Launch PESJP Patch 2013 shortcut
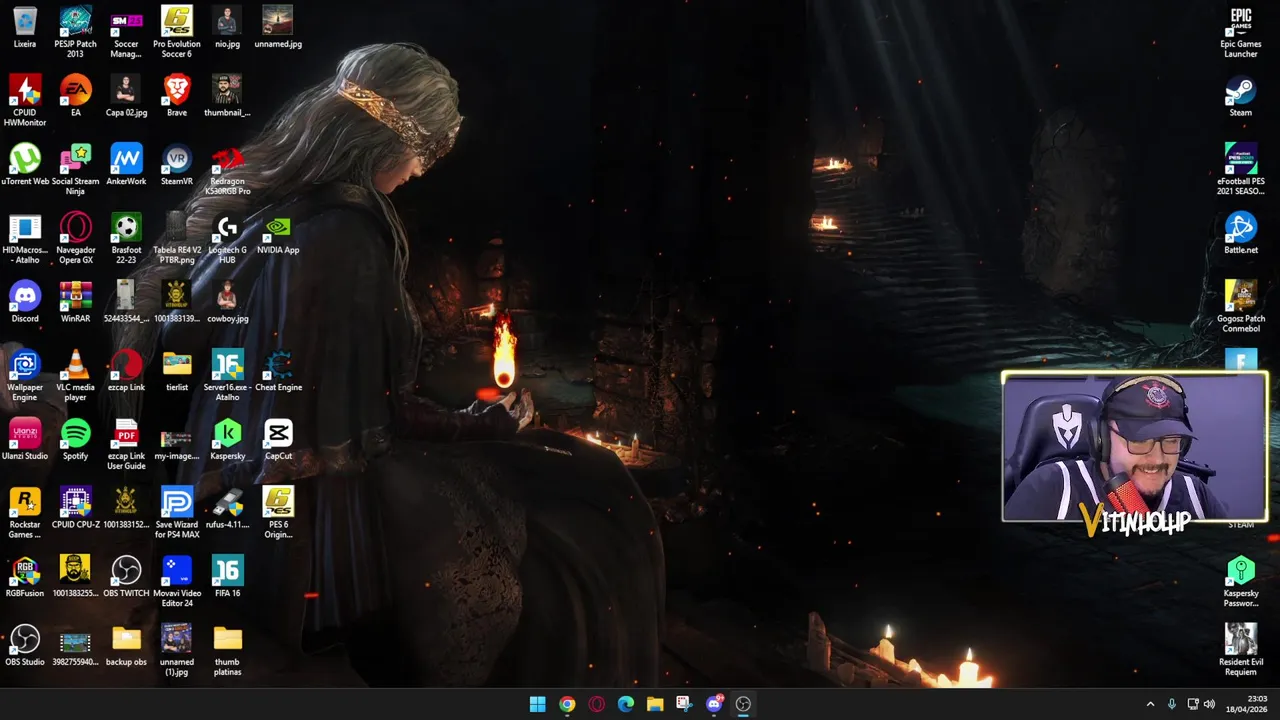Viewport: 1280px width, 720px height. (75, 32)
